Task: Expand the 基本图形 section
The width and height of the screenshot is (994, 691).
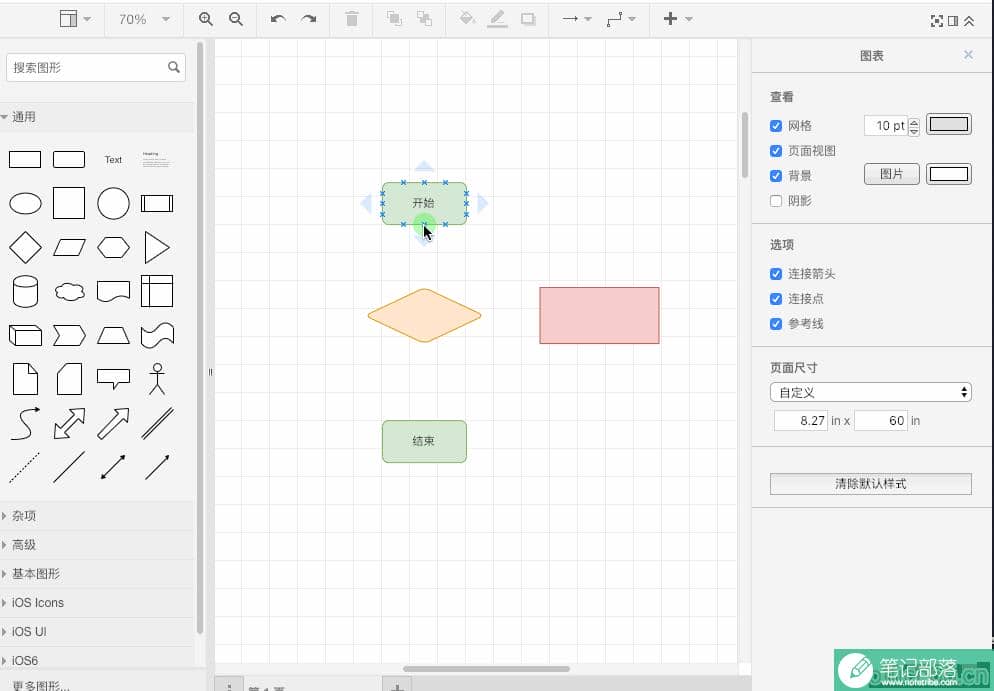Action: point(97,574)
